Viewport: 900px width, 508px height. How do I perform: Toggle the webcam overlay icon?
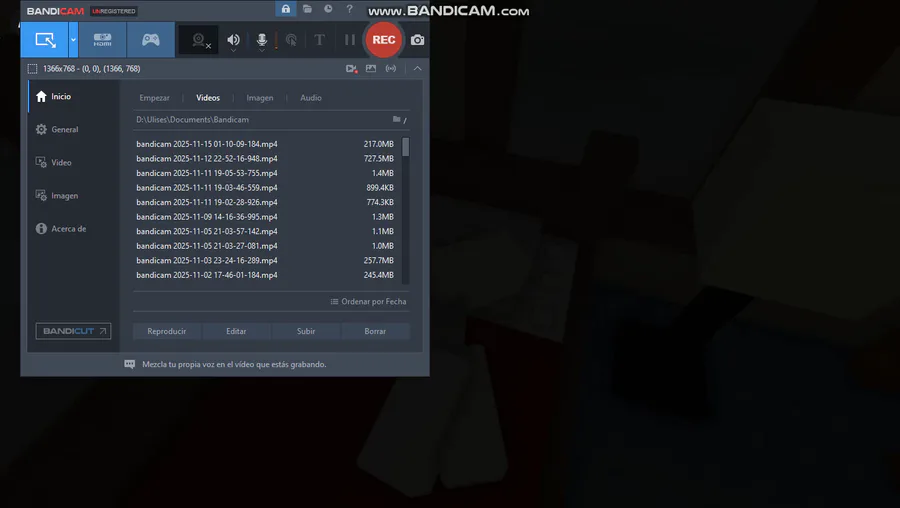[199, 40]
